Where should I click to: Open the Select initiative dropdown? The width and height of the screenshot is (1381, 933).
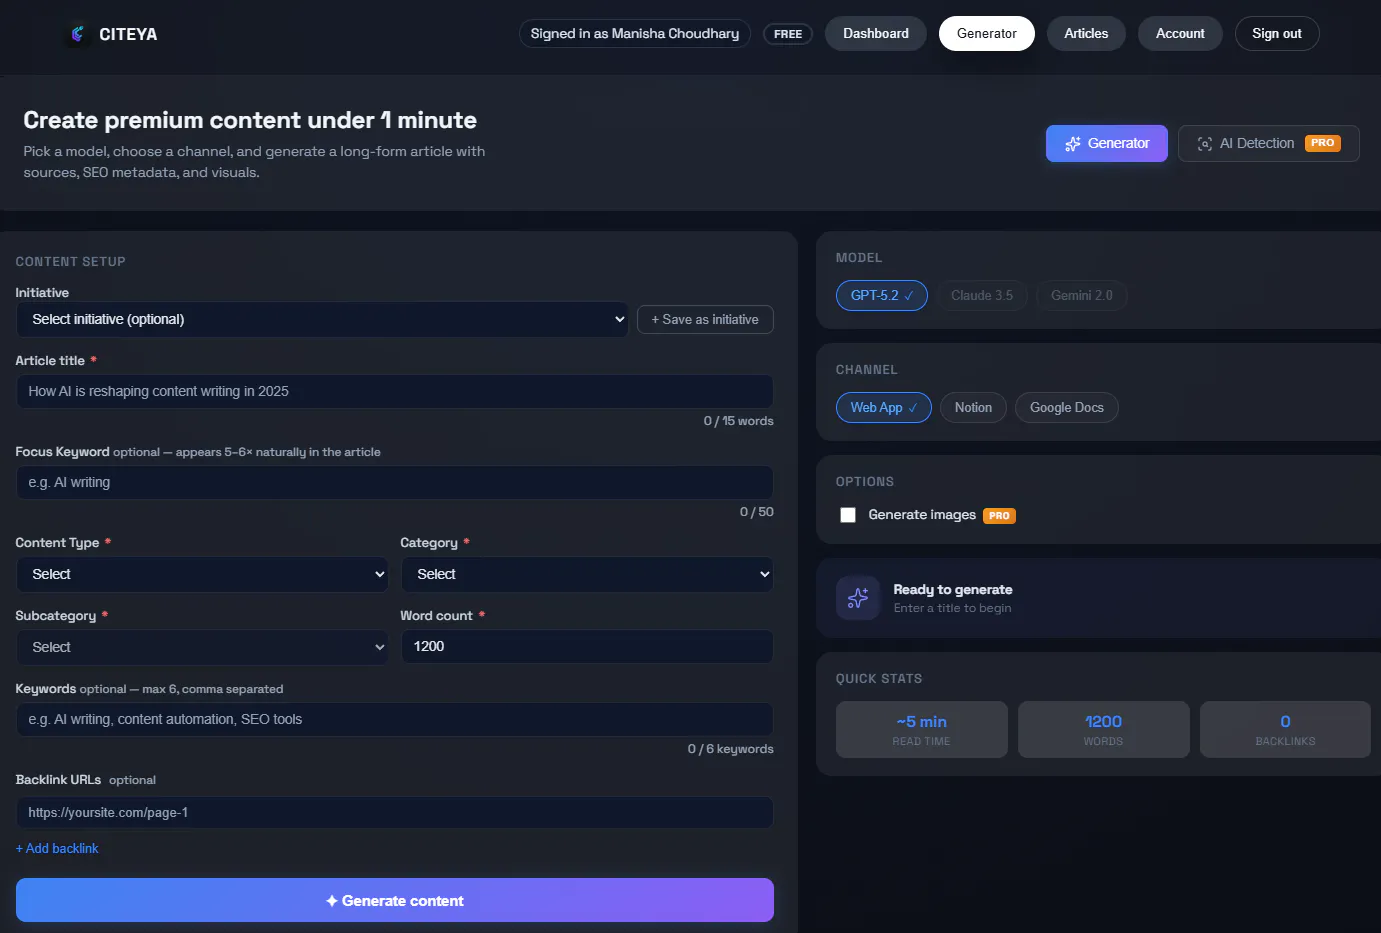click(x=322, y=320)
